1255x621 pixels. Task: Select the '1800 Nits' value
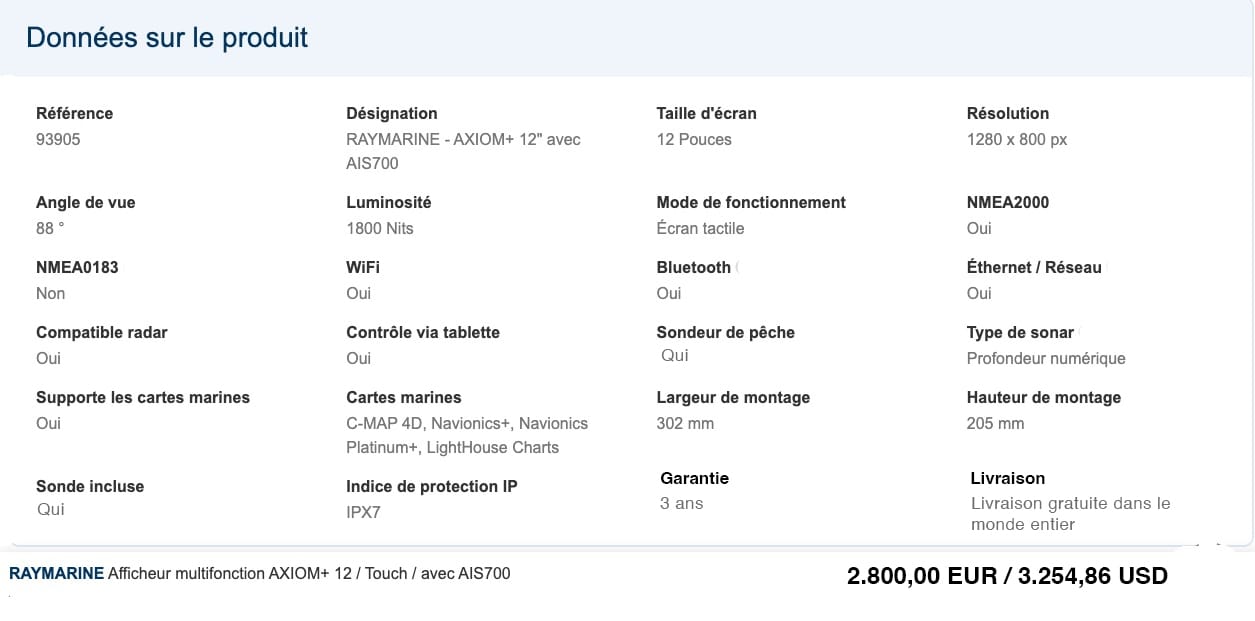380,229
